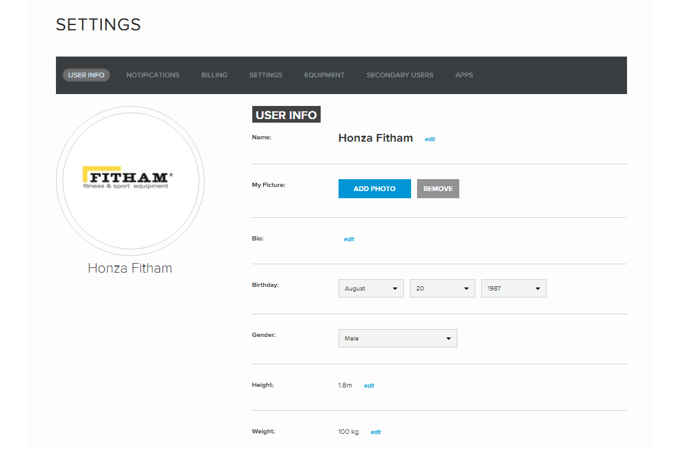Open the Billing tab

click(x=214, y=75)
